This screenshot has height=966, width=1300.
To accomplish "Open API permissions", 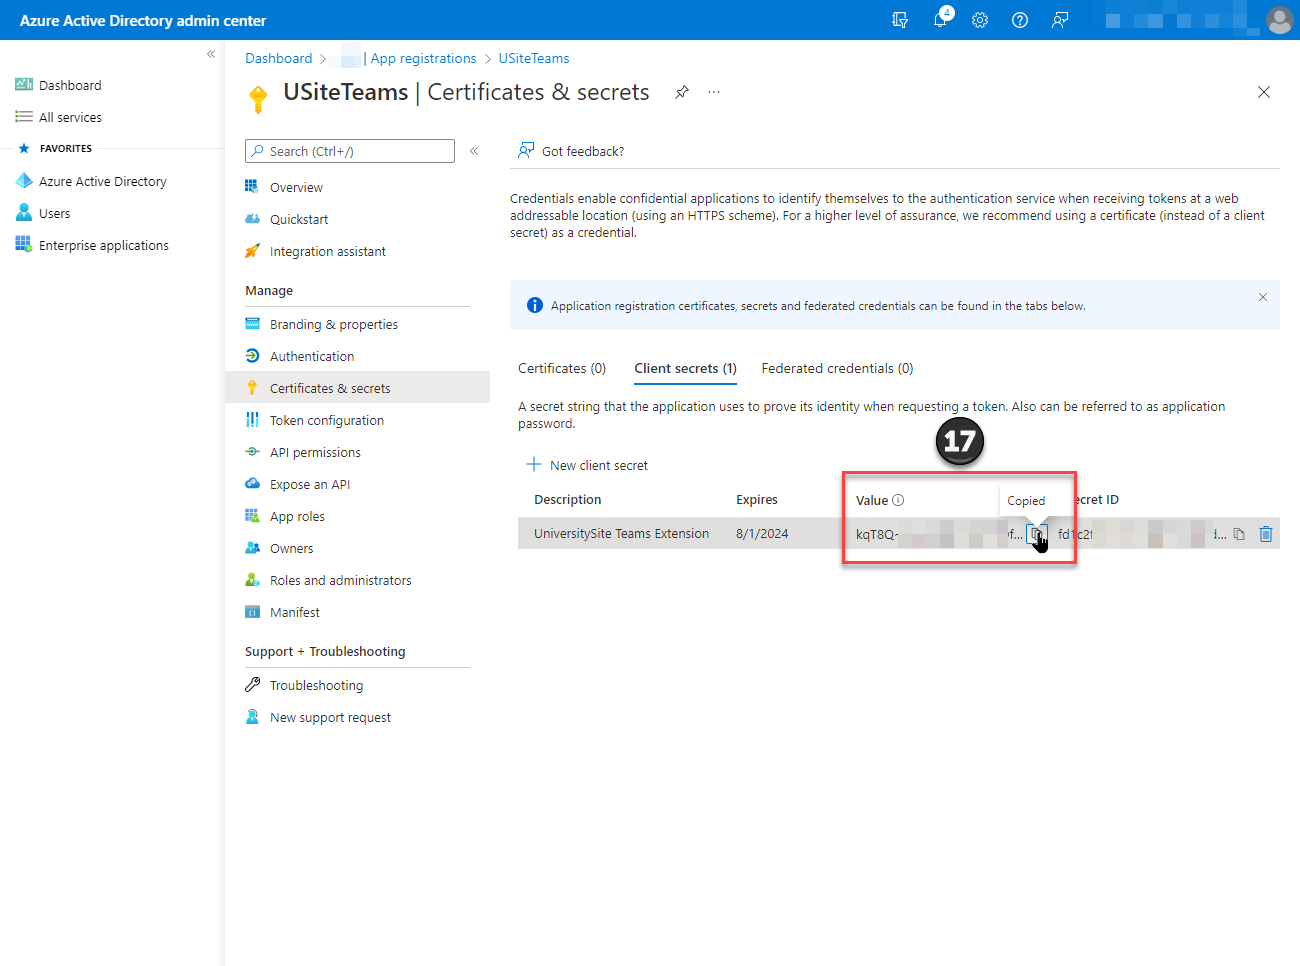I will 315,452.
